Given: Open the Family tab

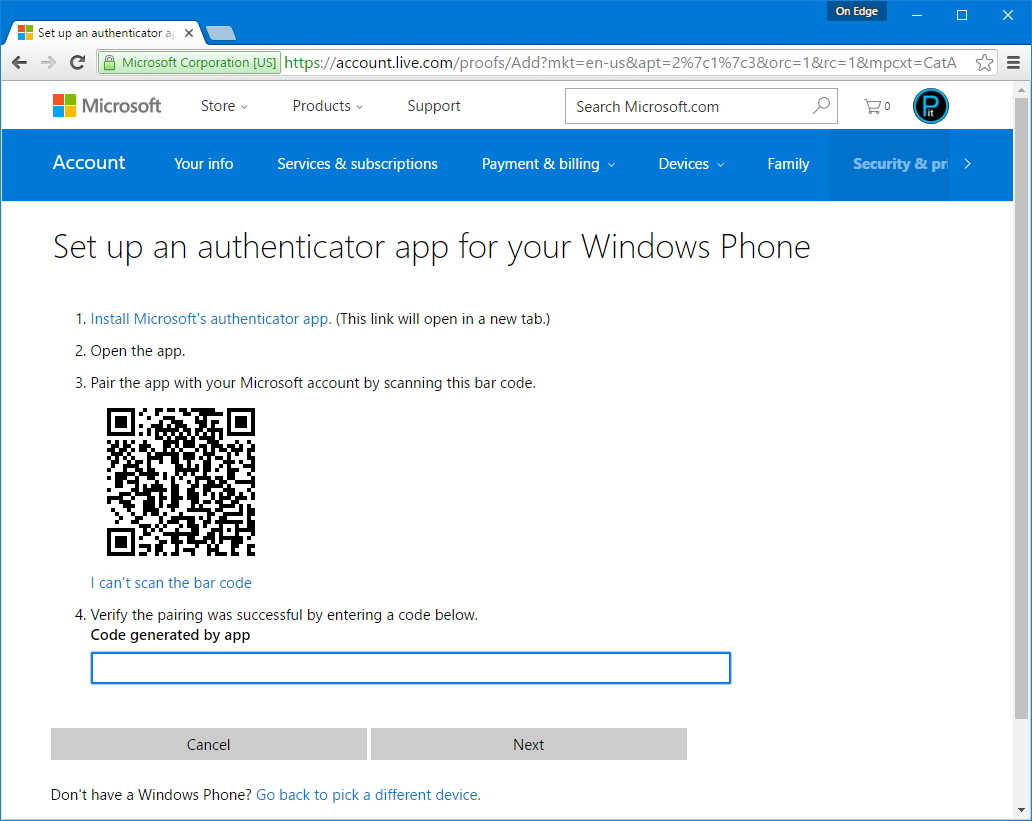Looking at the screenshot, I should 788,164.
